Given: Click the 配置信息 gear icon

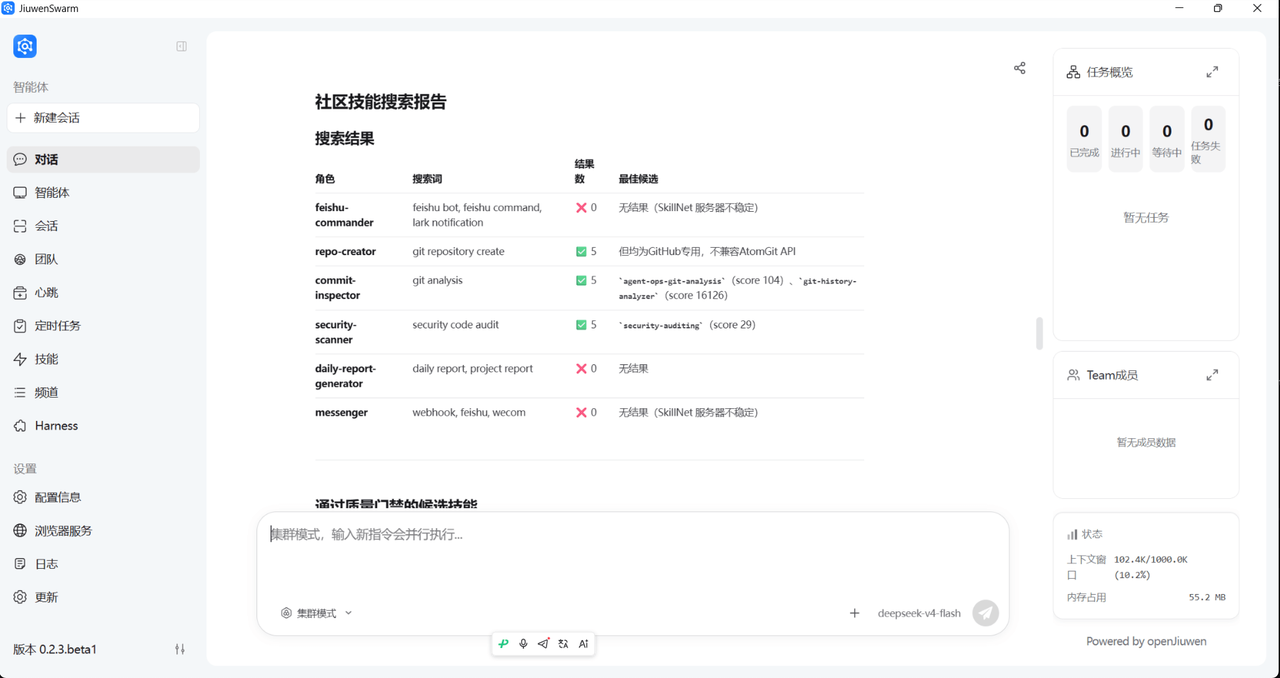Looking at the screenshot, I should click(x=20, y=497).
